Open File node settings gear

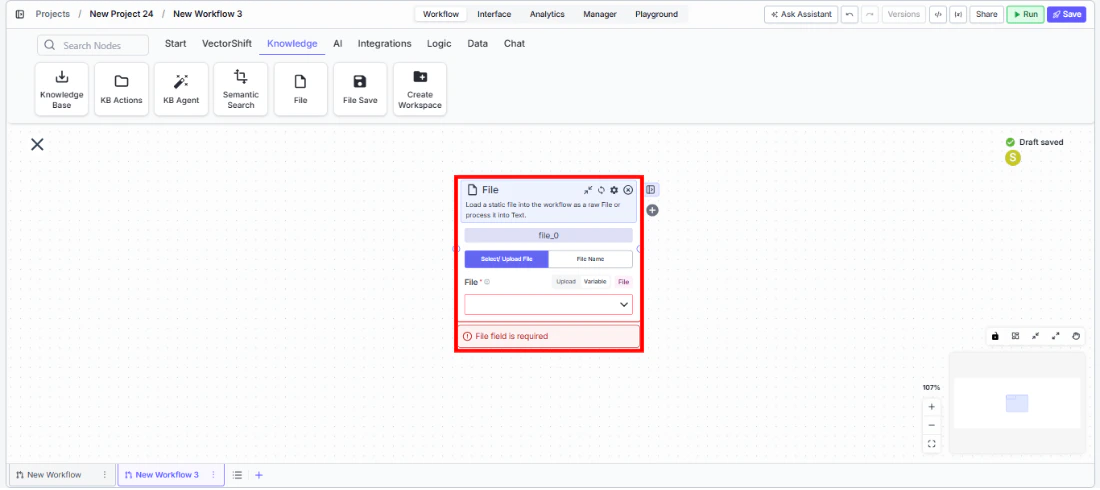[614, 190]
